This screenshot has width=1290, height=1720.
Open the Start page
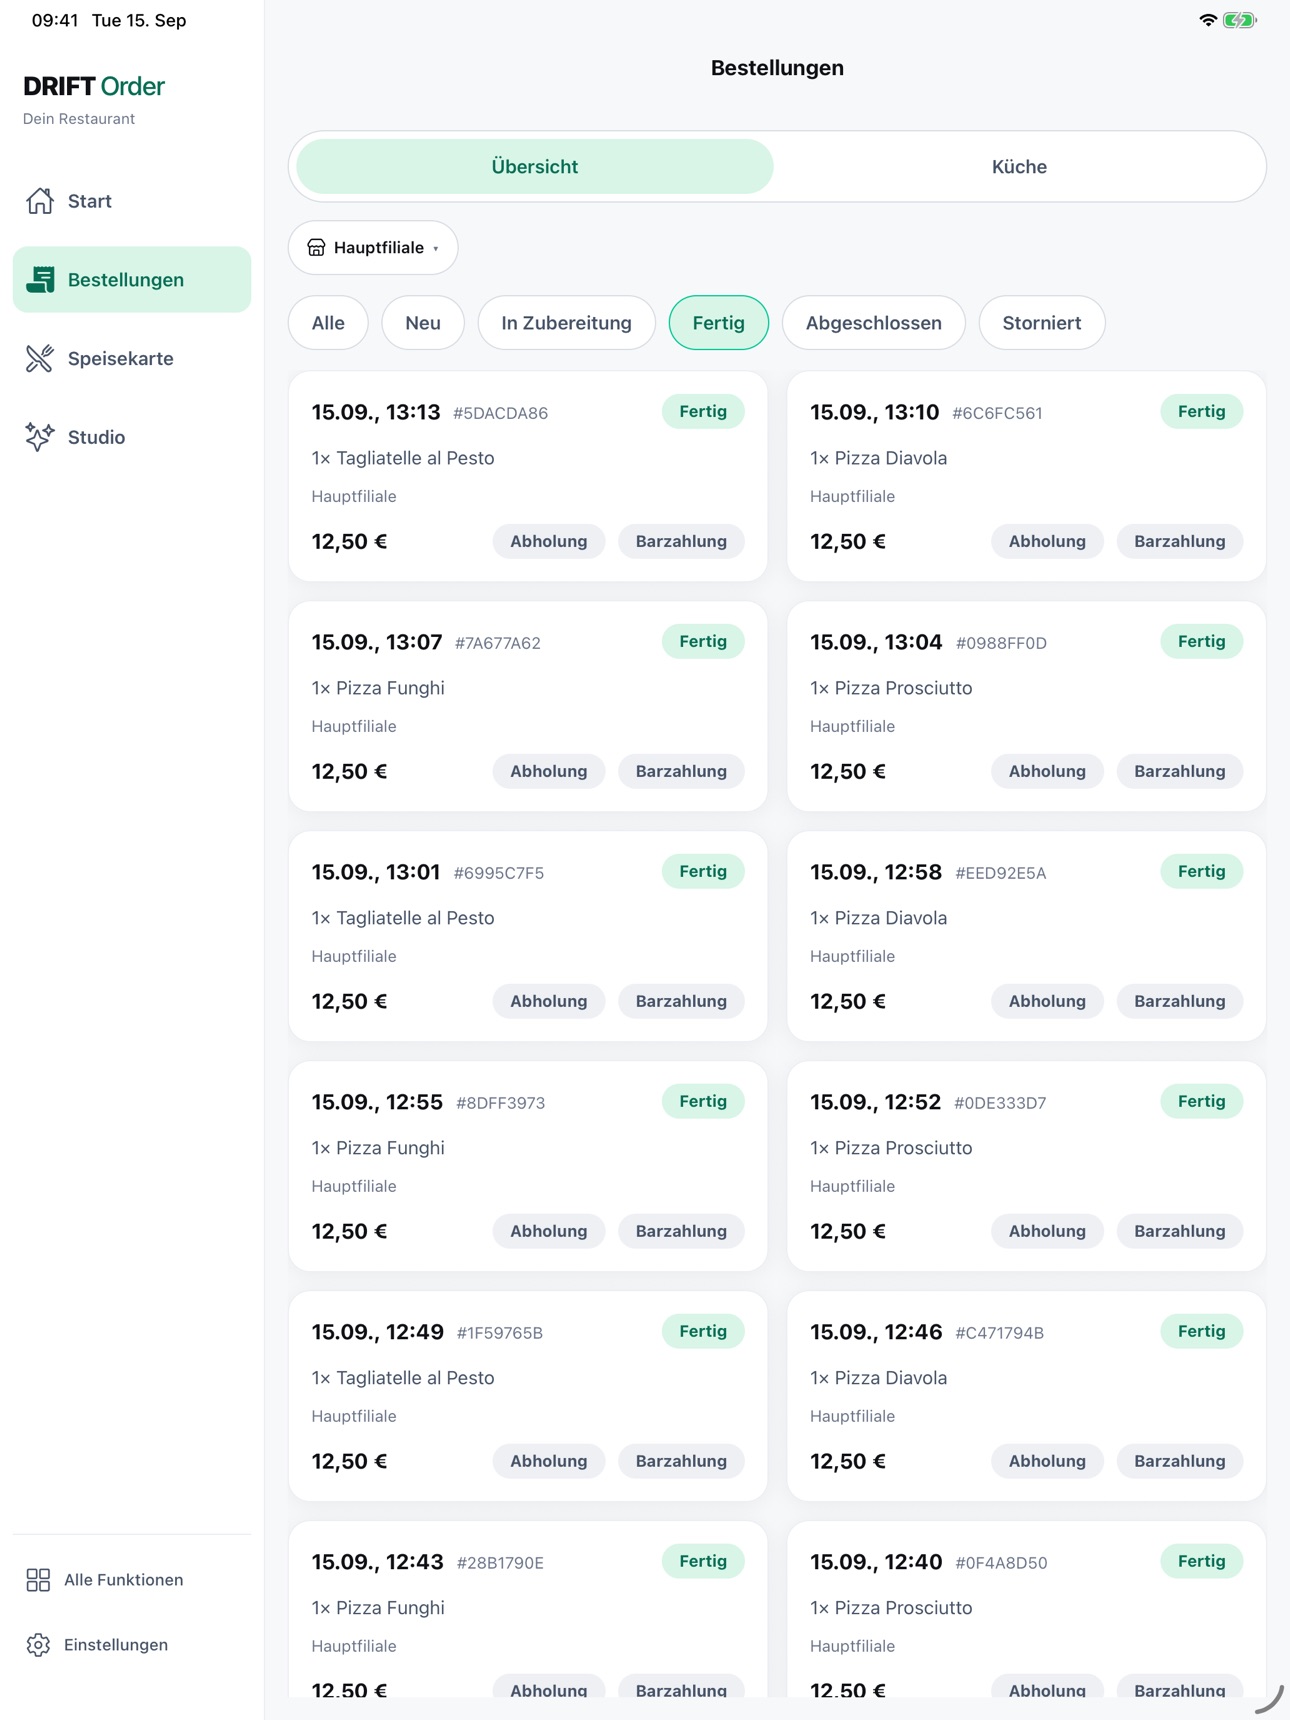pos(132,201)
